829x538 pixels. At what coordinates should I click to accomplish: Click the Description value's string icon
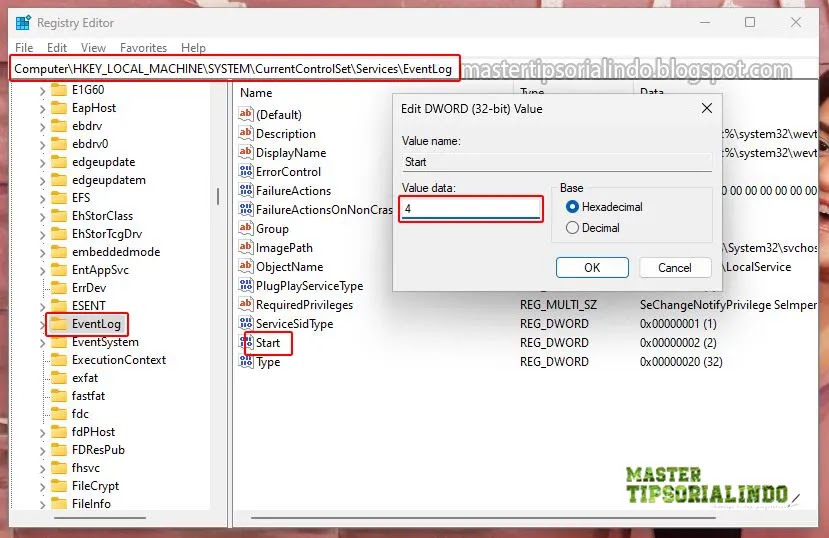click(245, 133)
